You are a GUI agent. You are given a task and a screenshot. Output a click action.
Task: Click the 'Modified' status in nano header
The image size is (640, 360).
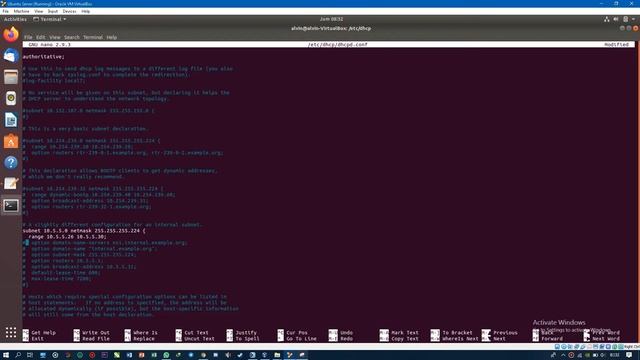[x=616, y=44]
